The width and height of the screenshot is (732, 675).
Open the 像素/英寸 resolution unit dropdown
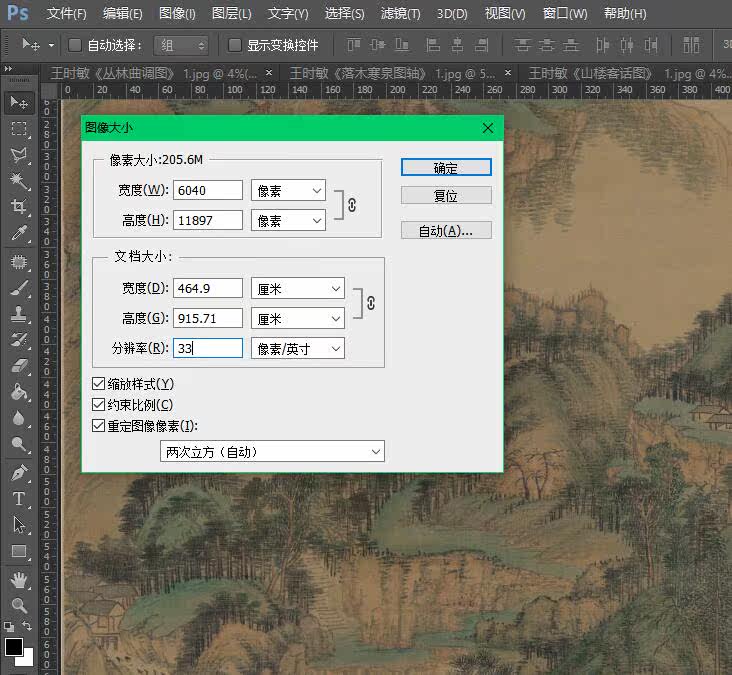[298, 348]
